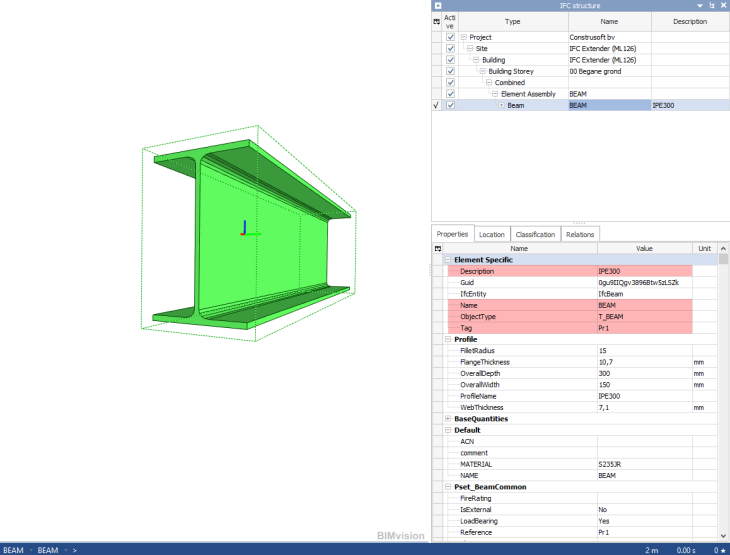Uncheck the Active checkbox for Project
Viewport: 730px width, 555px height.
[x=450, y=37]
